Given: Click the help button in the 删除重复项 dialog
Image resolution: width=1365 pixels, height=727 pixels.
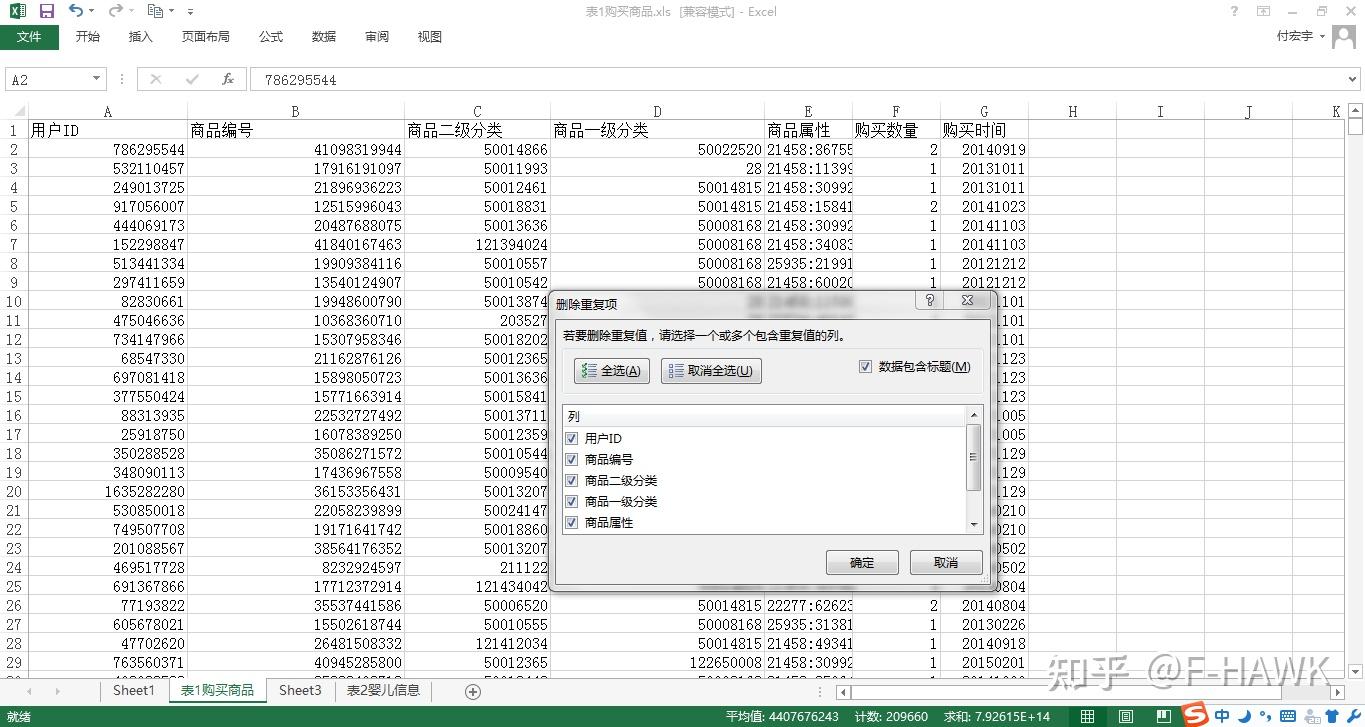Looking at the screenshot, I should [x=930, y=300].
